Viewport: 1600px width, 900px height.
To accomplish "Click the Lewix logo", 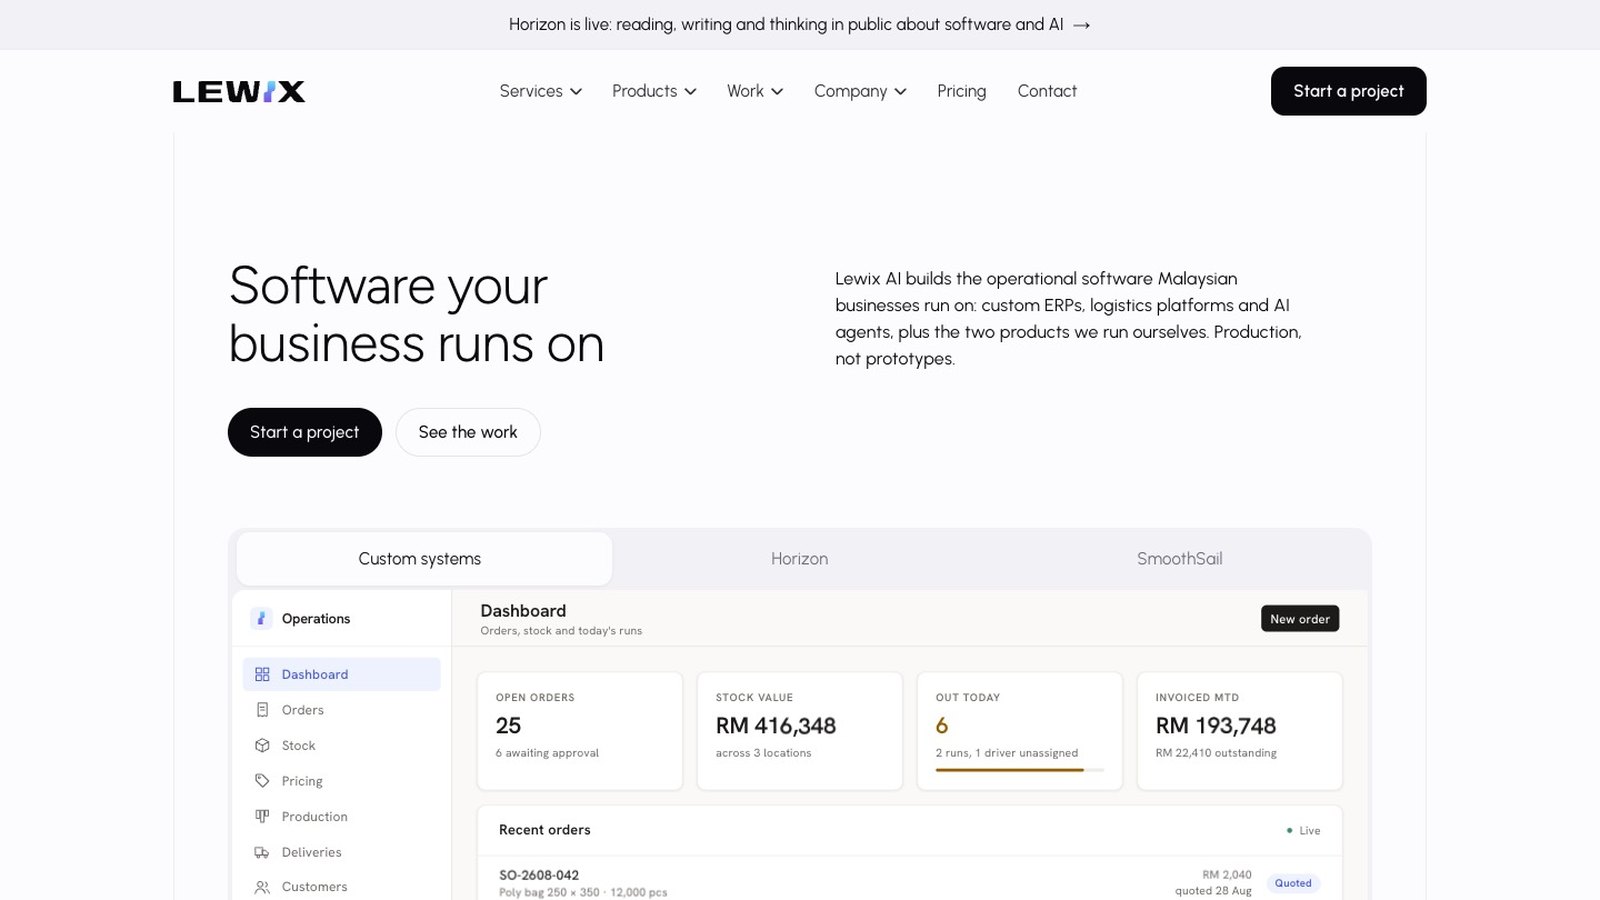I will pyautogui.click(x=239, y=91).
